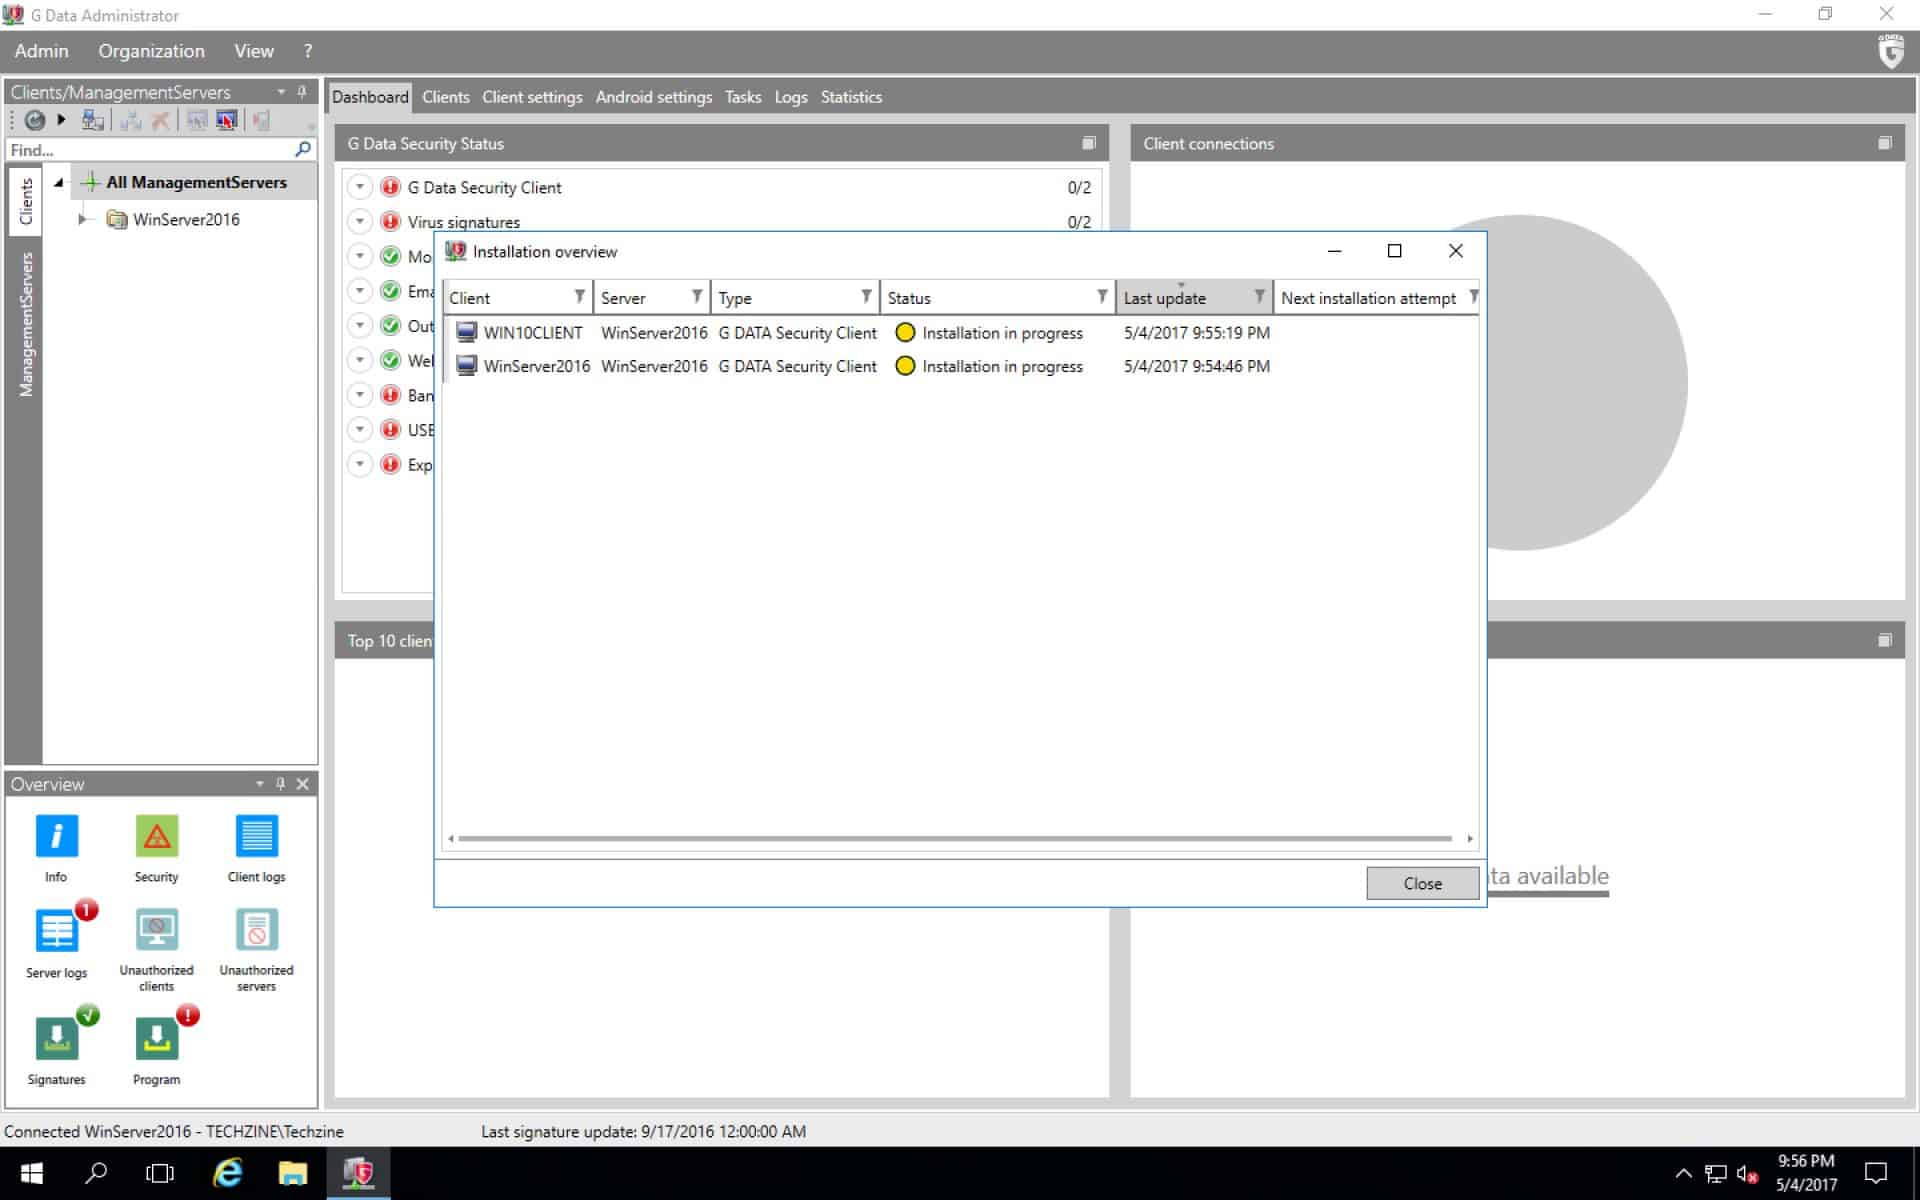Pin the Clients/ManagementServers panel
The image size is (1920, 1200).
click(301, 91)
